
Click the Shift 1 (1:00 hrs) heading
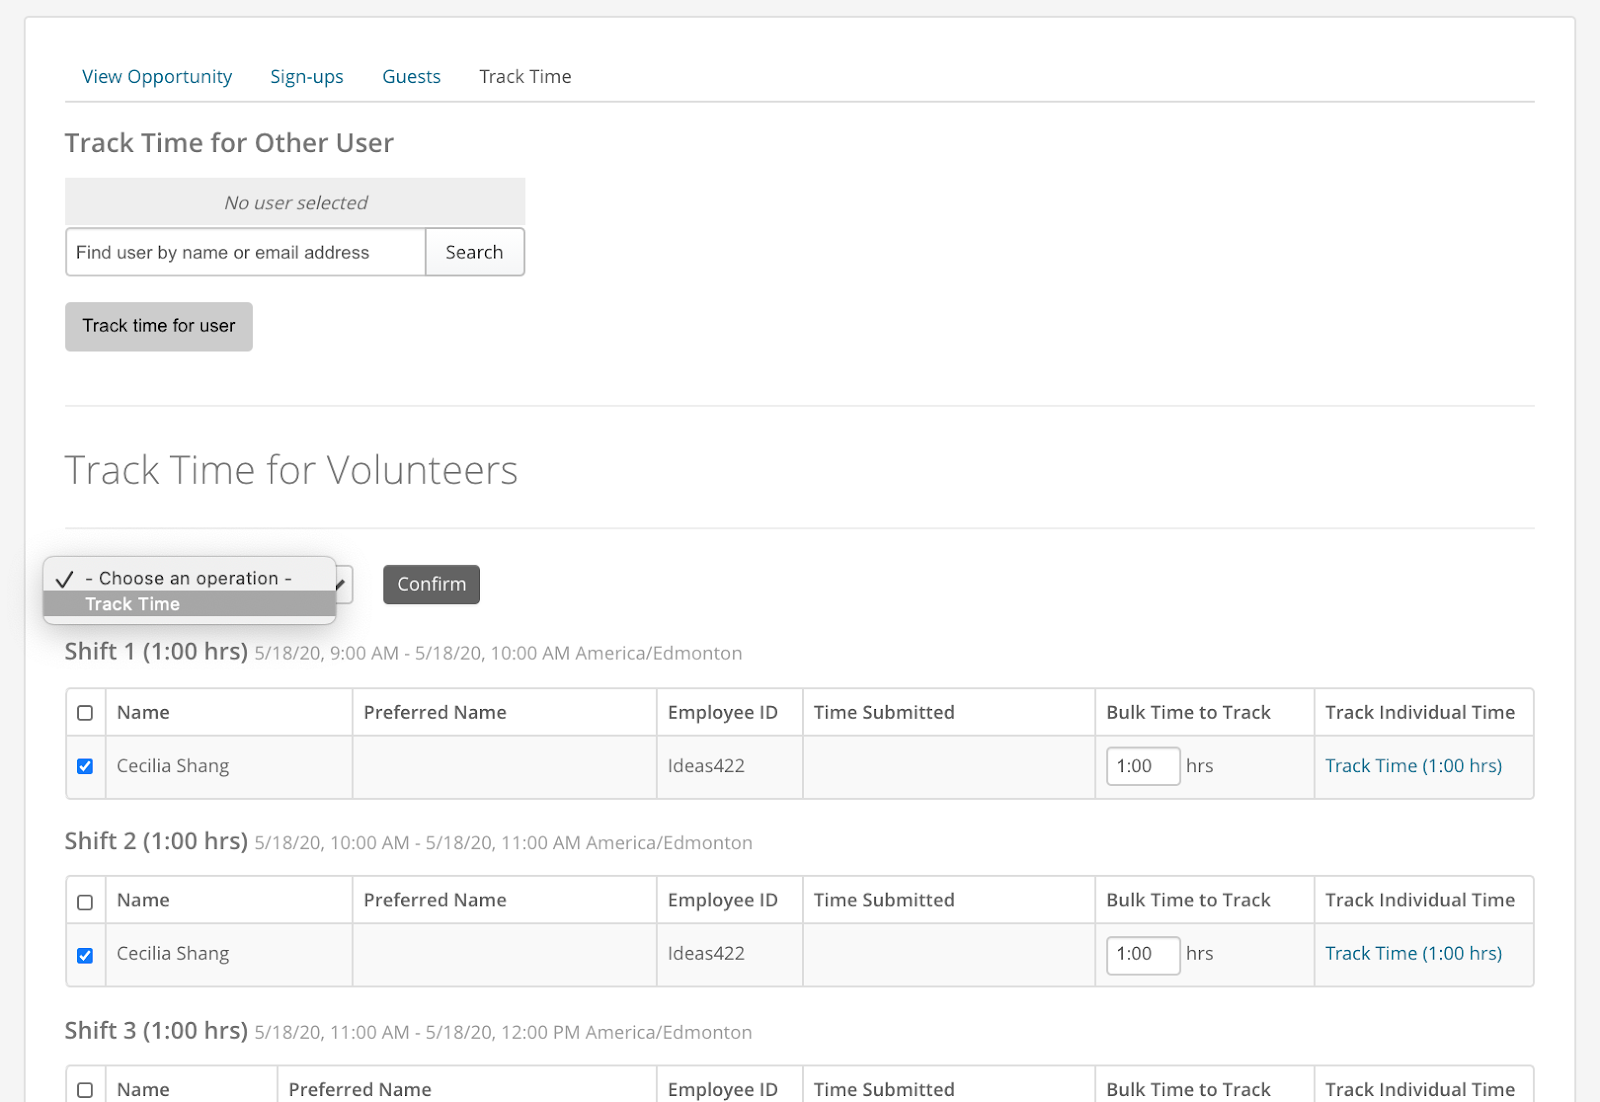(156, 652)
